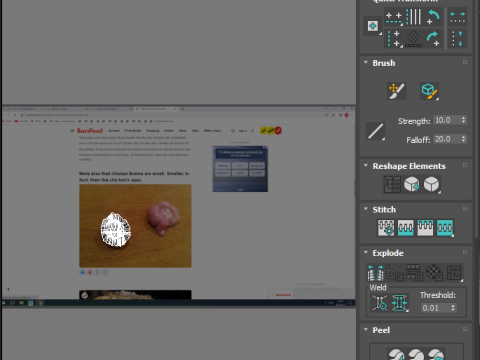Click the weld Threshold value field
The height and width of the screenshot is (360, 480).
click(436, 308)
